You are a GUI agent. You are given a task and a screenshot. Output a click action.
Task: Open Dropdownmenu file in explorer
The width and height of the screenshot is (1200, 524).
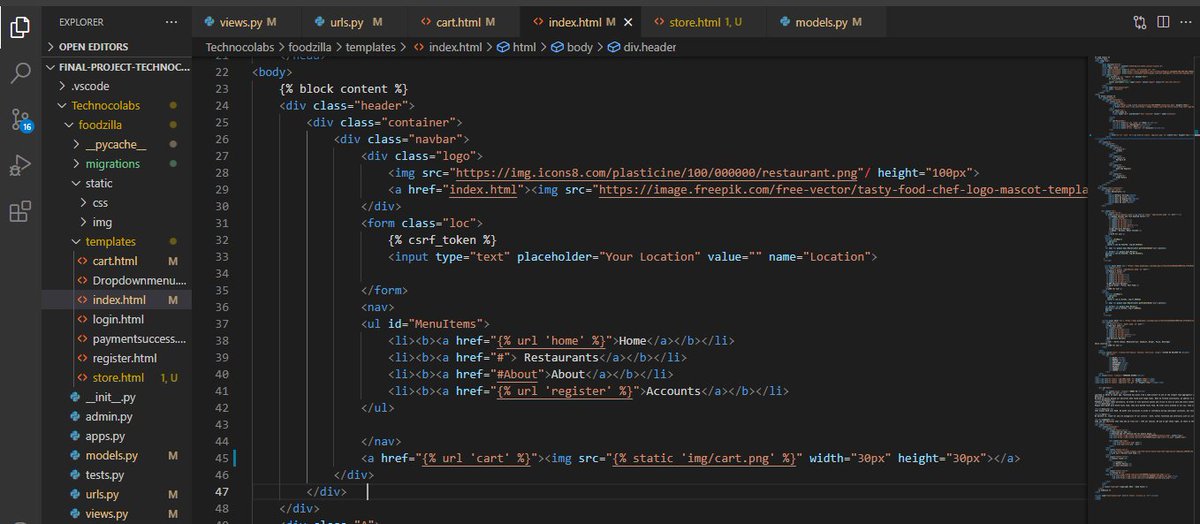pyautogui.click(x=117, y=281)
